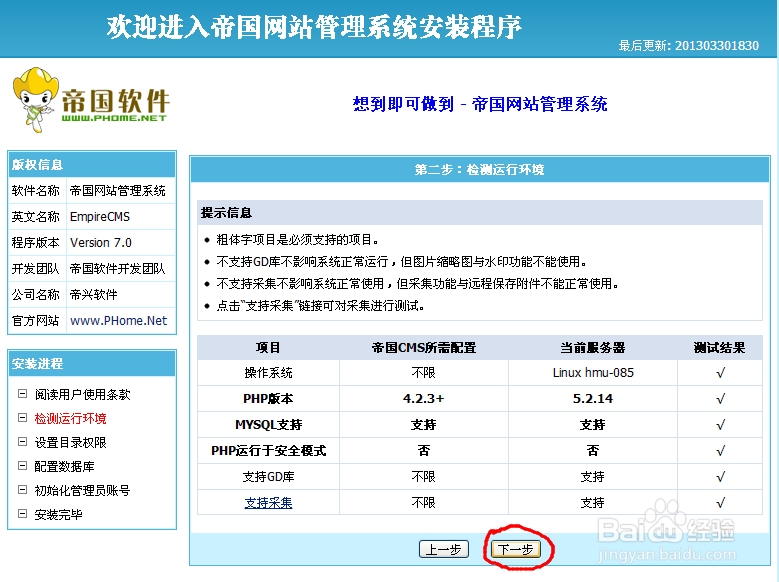Image resolution: width=779 pixels, height=582 pixels.
Task: Click the 帝国软件开发团队 cell
Action: click(121, 269)
